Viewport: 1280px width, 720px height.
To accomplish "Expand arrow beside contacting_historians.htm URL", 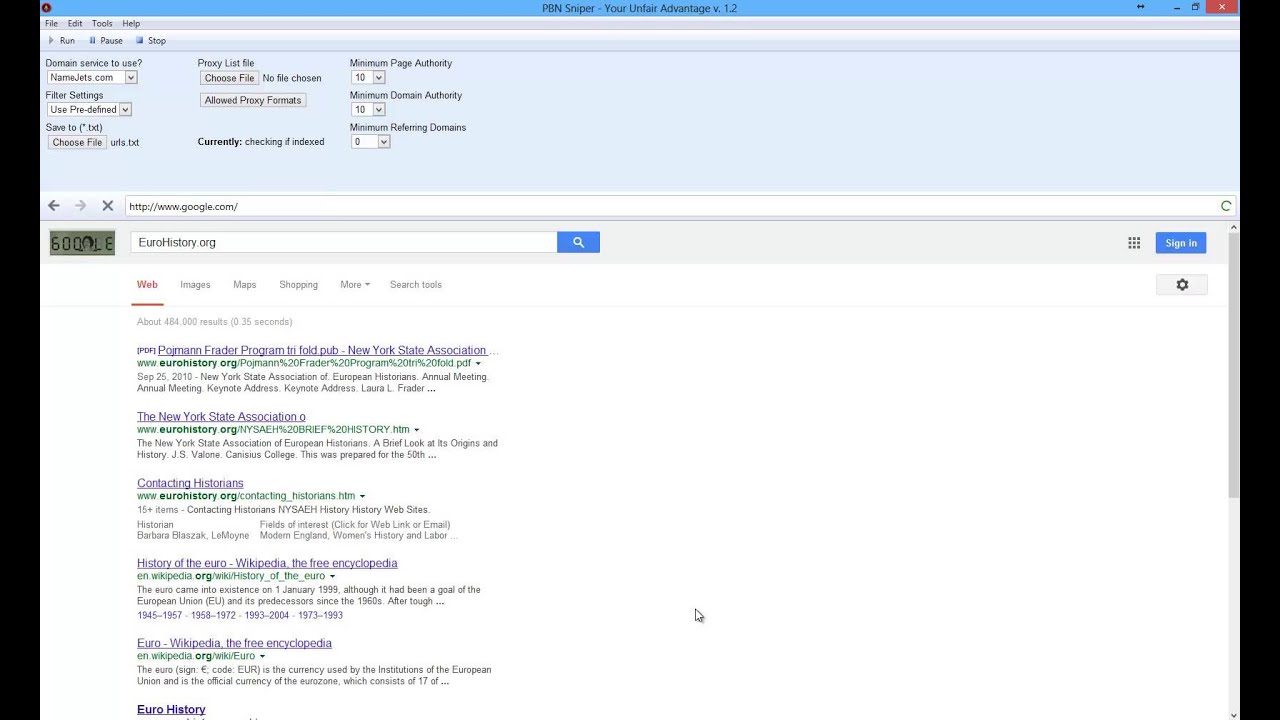I will click(x=362, y=496).
